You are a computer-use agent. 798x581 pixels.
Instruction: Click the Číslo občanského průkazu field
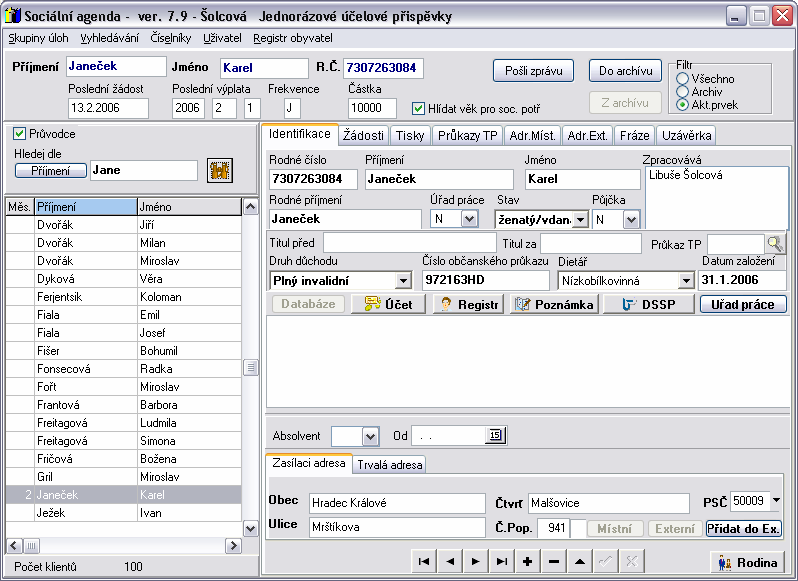coord(486,280)
